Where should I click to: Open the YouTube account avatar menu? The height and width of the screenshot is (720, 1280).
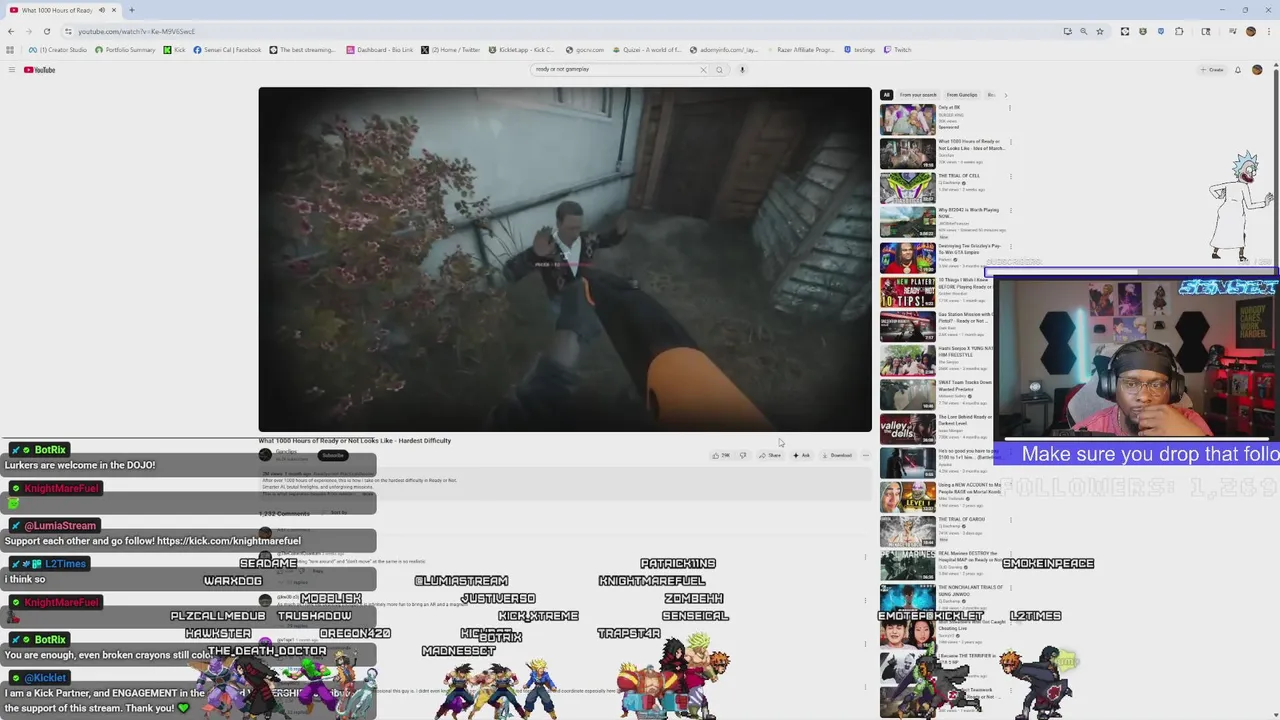pos(1257,70)
